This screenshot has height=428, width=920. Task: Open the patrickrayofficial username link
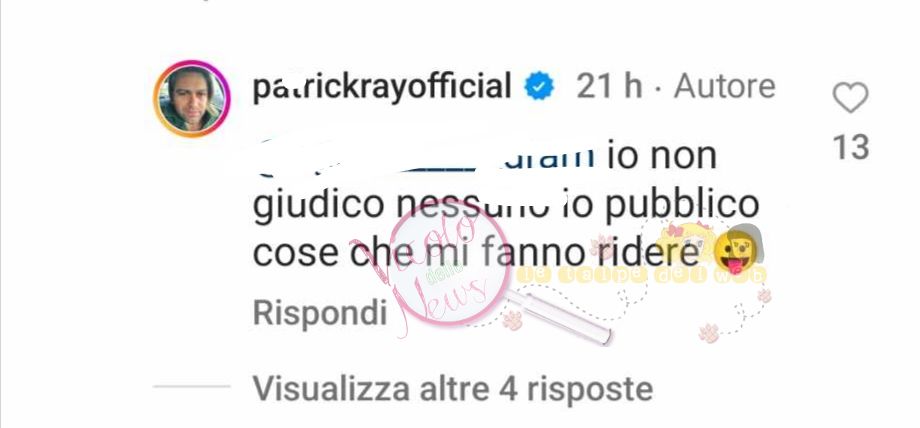(382, 87)
